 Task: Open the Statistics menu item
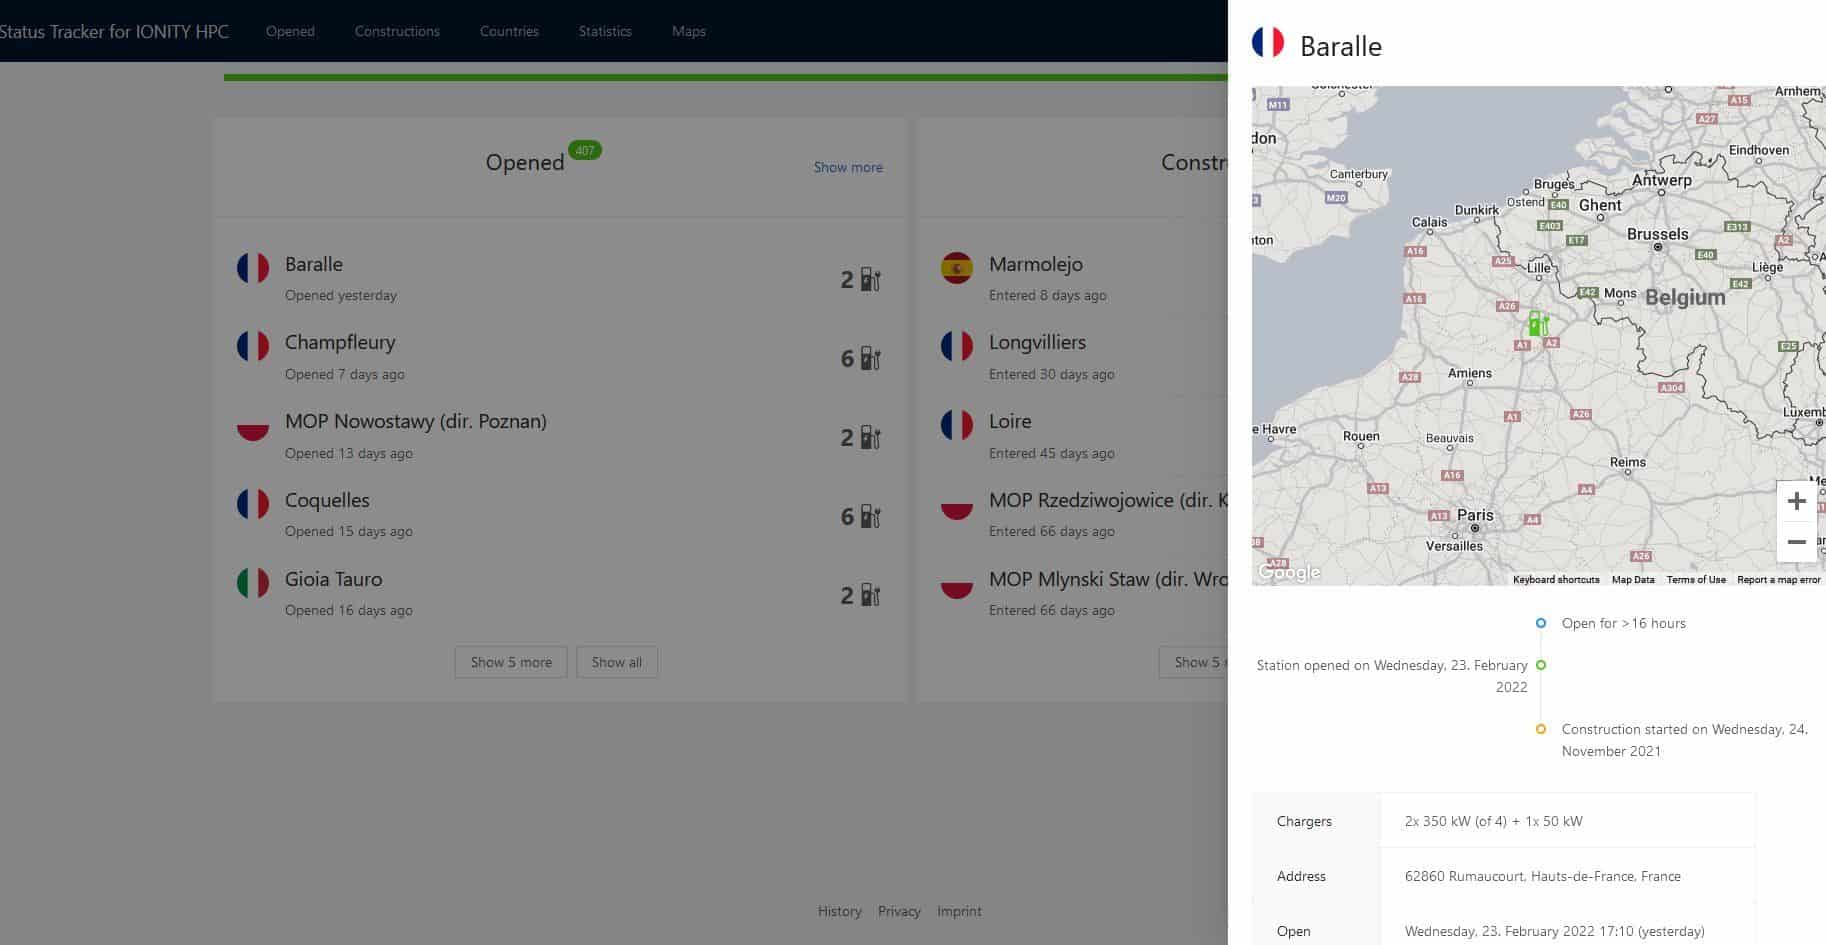pyautogui.click(x=605, y=31)
